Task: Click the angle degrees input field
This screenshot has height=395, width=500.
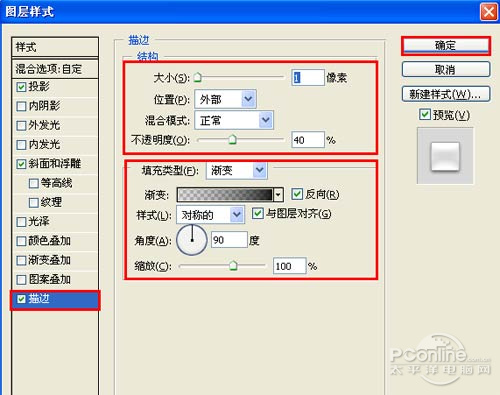Action: point(229,240)
